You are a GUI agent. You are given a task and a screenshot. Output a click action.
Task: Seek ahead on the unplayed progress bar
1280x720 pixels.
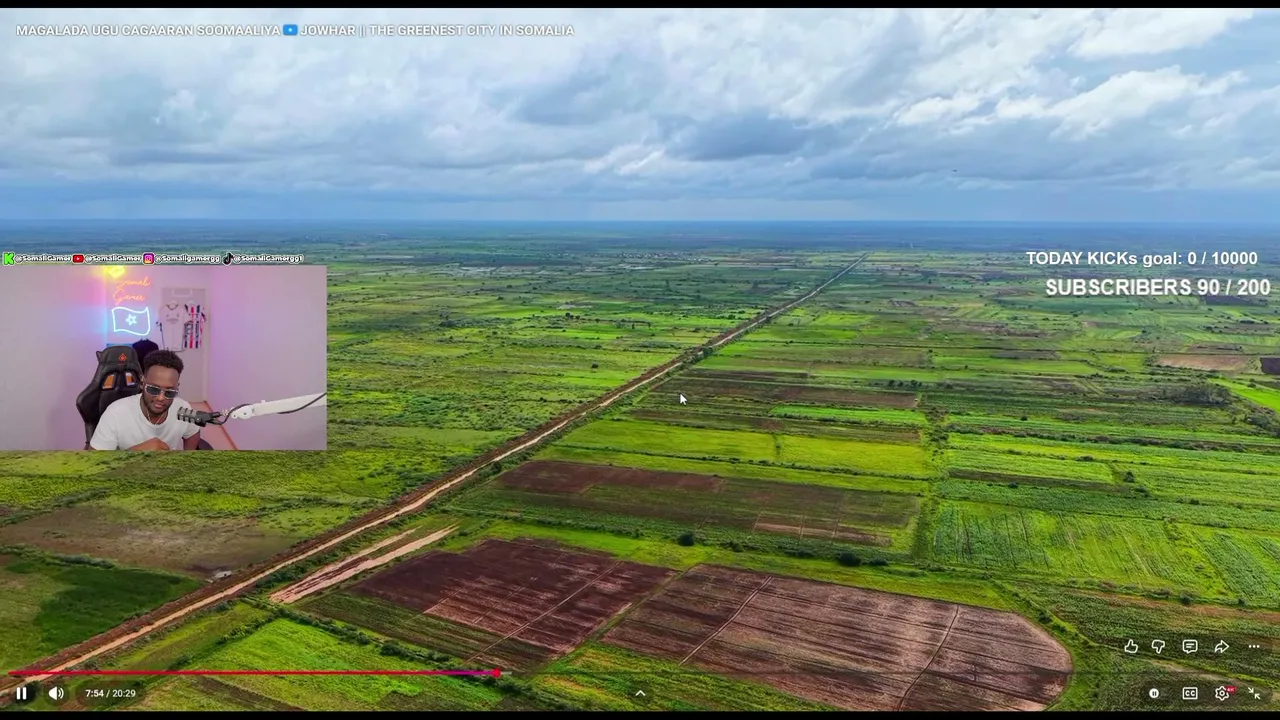point(885,673)
